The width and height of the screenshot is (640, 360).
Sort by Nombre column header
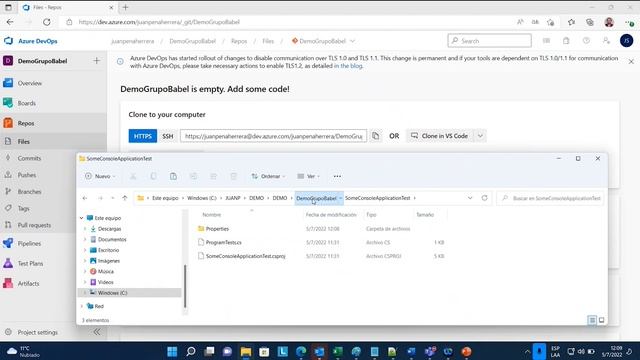tap(212, 215)
